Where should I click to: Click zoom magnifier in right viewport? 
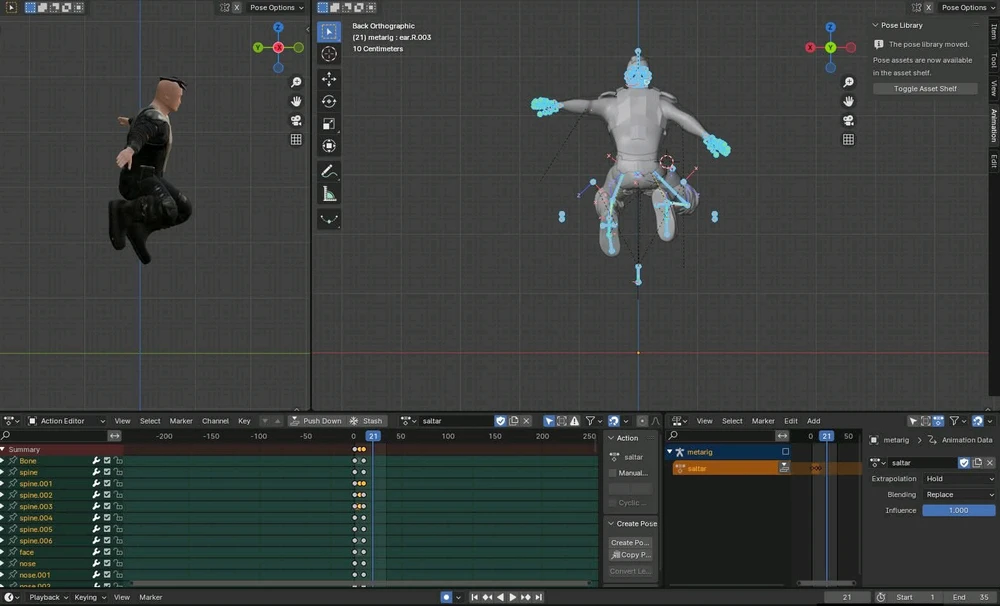[x=848, y=82]
